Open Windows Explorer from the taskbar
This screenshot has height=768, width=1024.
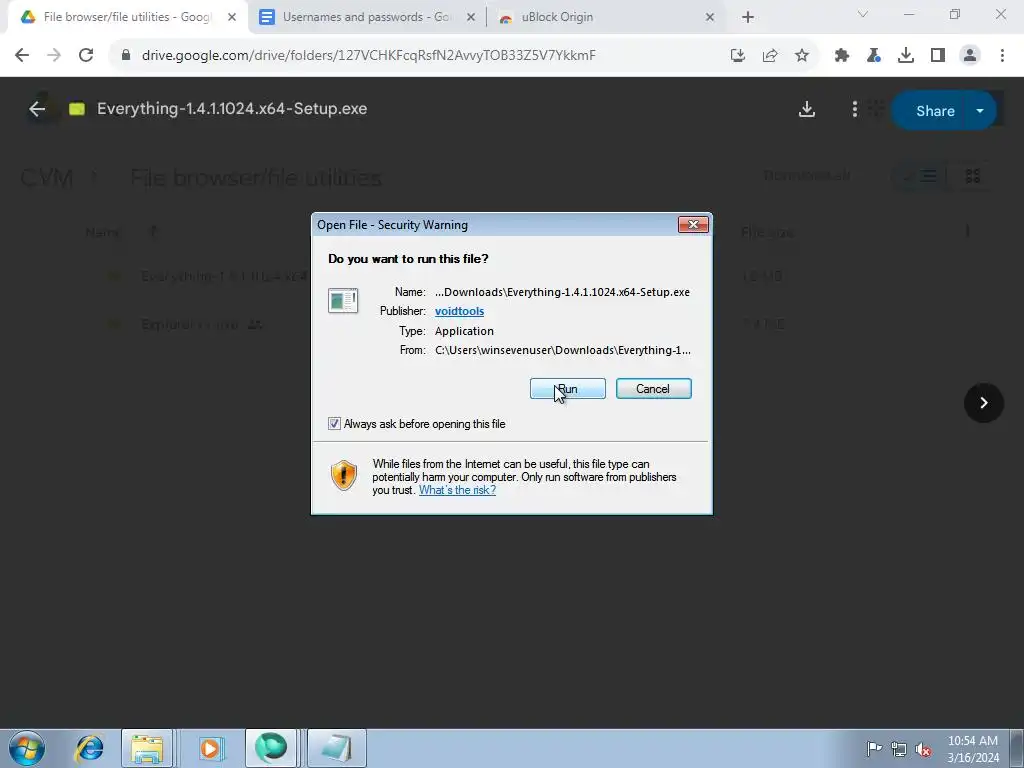click(x=147, y=748)
